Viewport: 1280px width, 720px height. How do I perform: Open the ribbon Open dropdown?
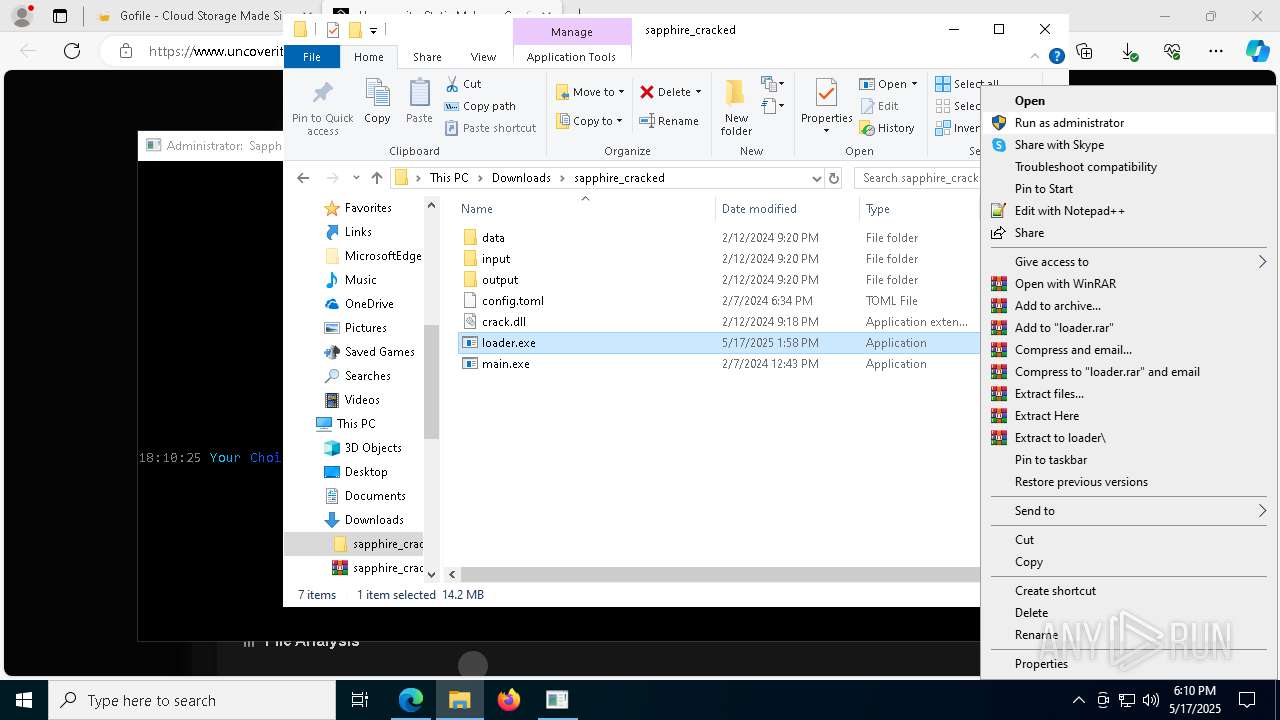click(x=888, y=84)
